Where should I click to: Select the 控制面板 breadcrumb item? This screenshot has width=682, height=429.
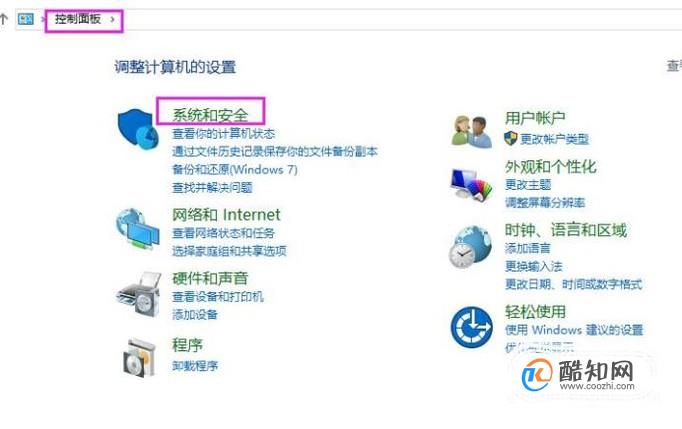pos(77,19)
